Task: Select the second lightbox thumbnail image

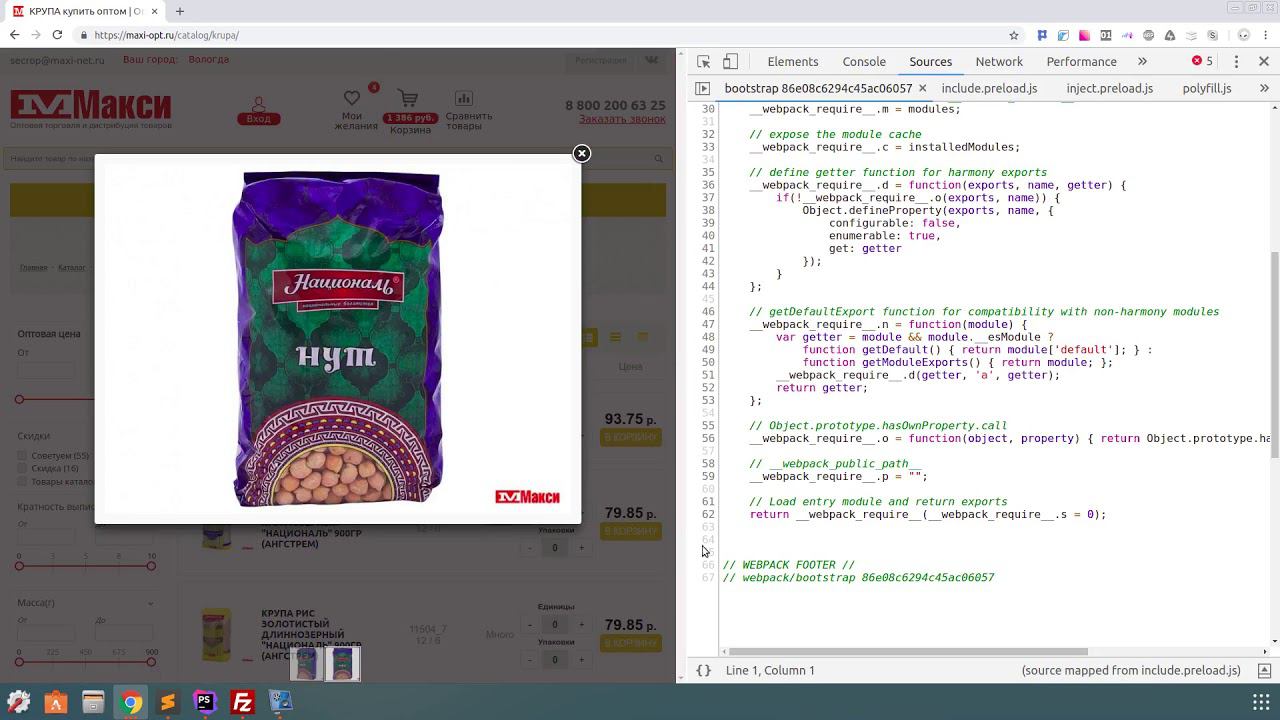Action: [x=343, y=664]
